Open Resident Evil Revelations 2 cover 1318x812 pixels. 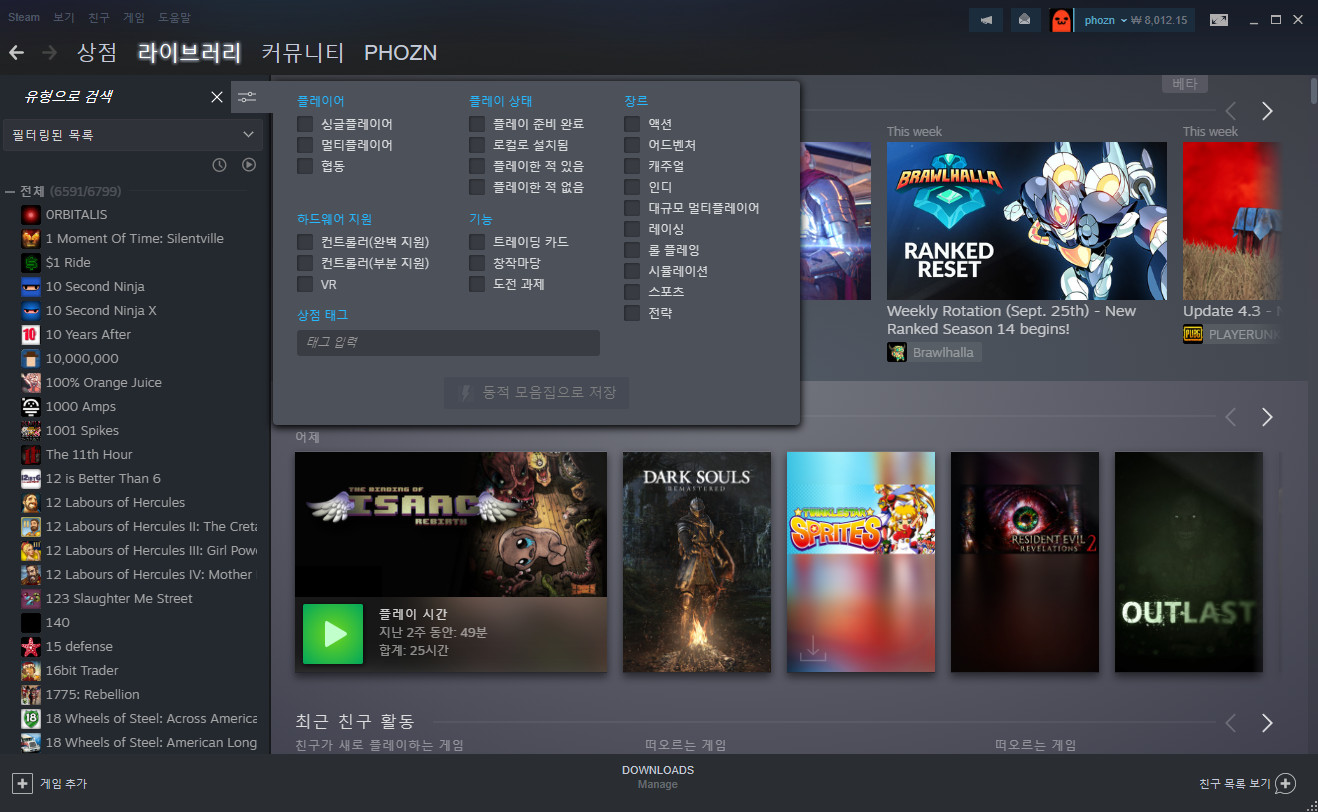pyautogui.click(x=1025, y=562)
